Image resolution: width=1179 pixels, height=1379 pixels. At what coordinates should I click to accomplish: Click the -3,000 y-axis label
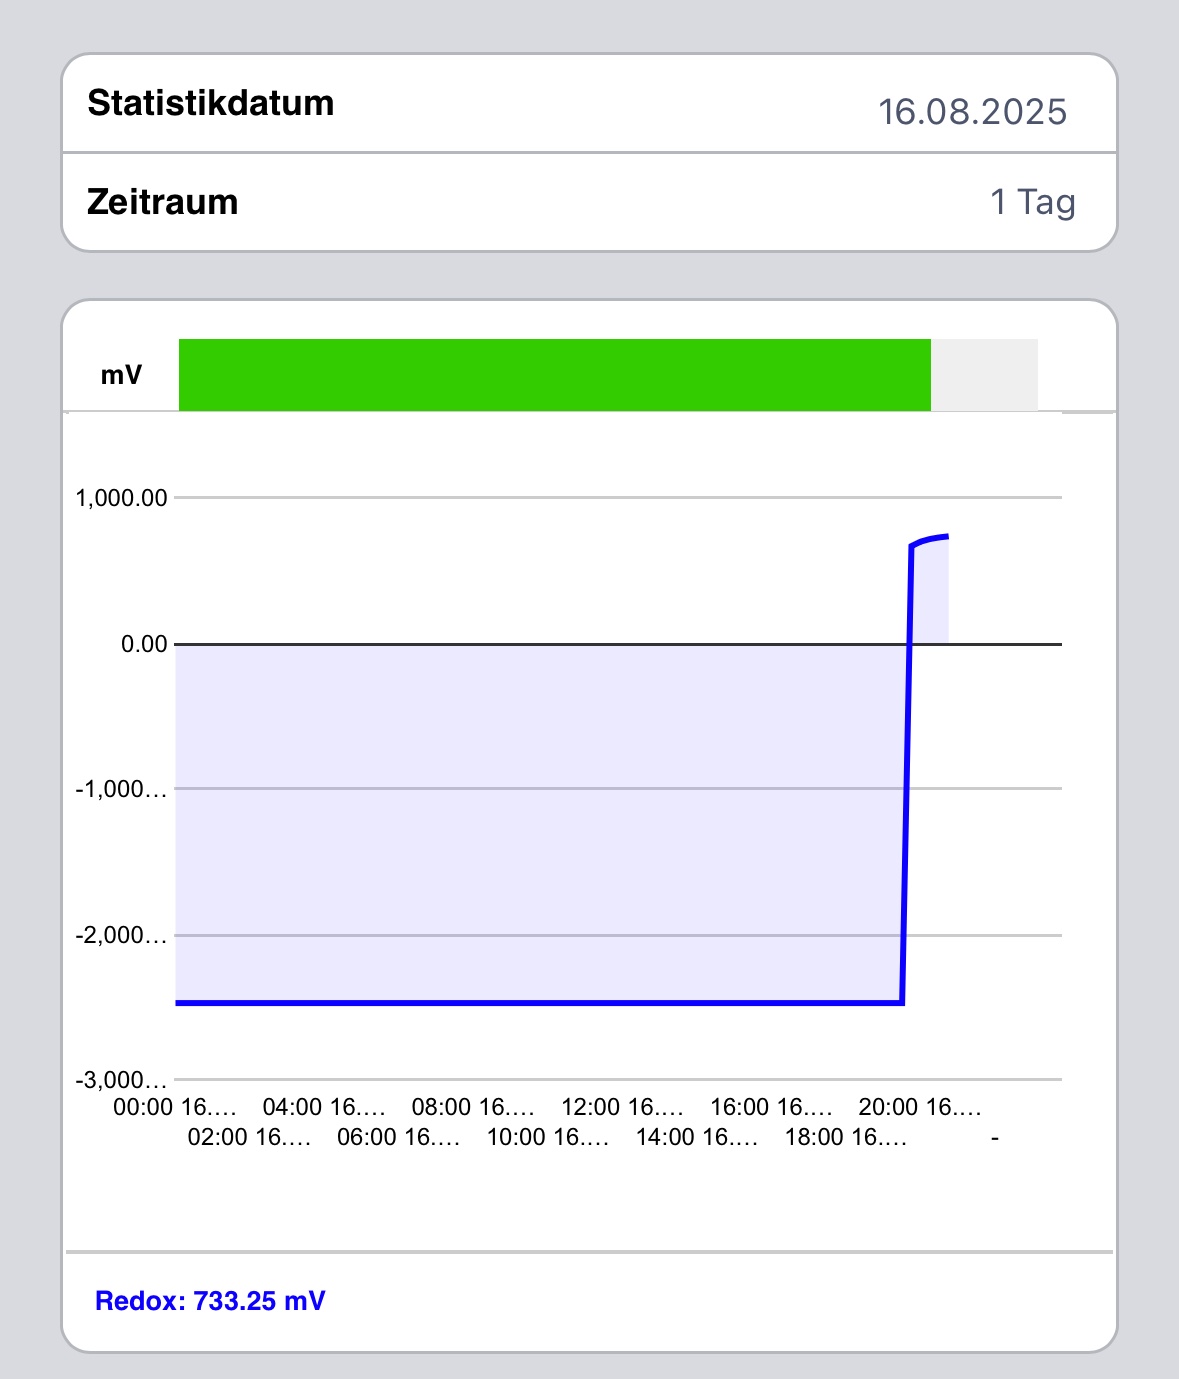121,1080
